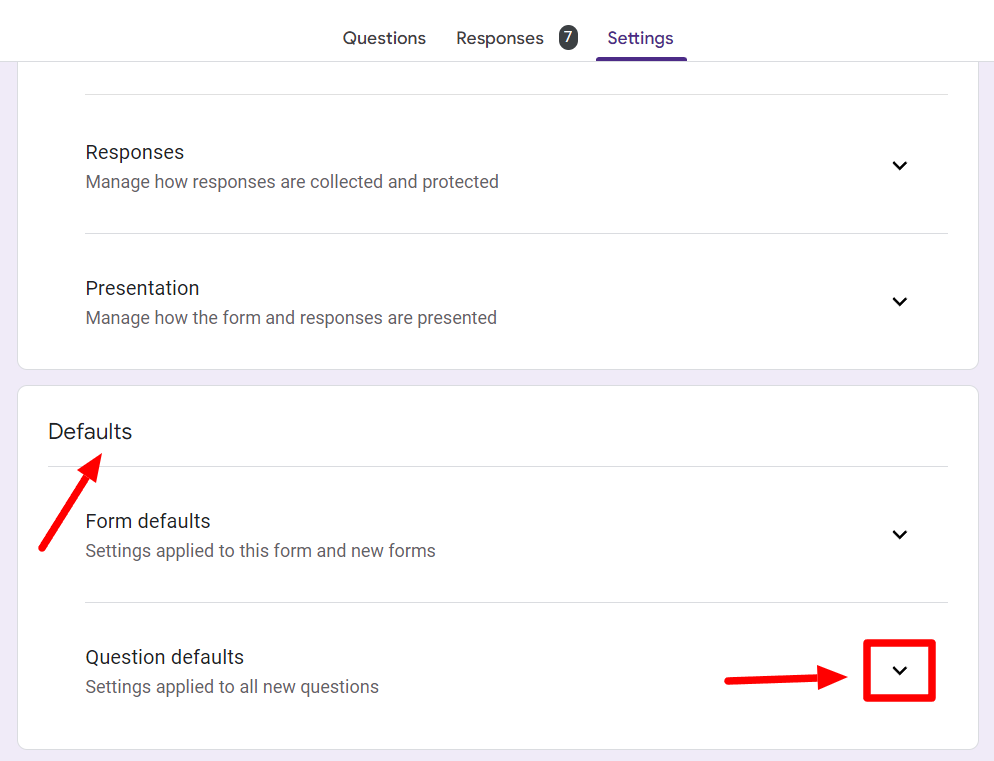Switch to the Questions tab

(x=384, y=38)
